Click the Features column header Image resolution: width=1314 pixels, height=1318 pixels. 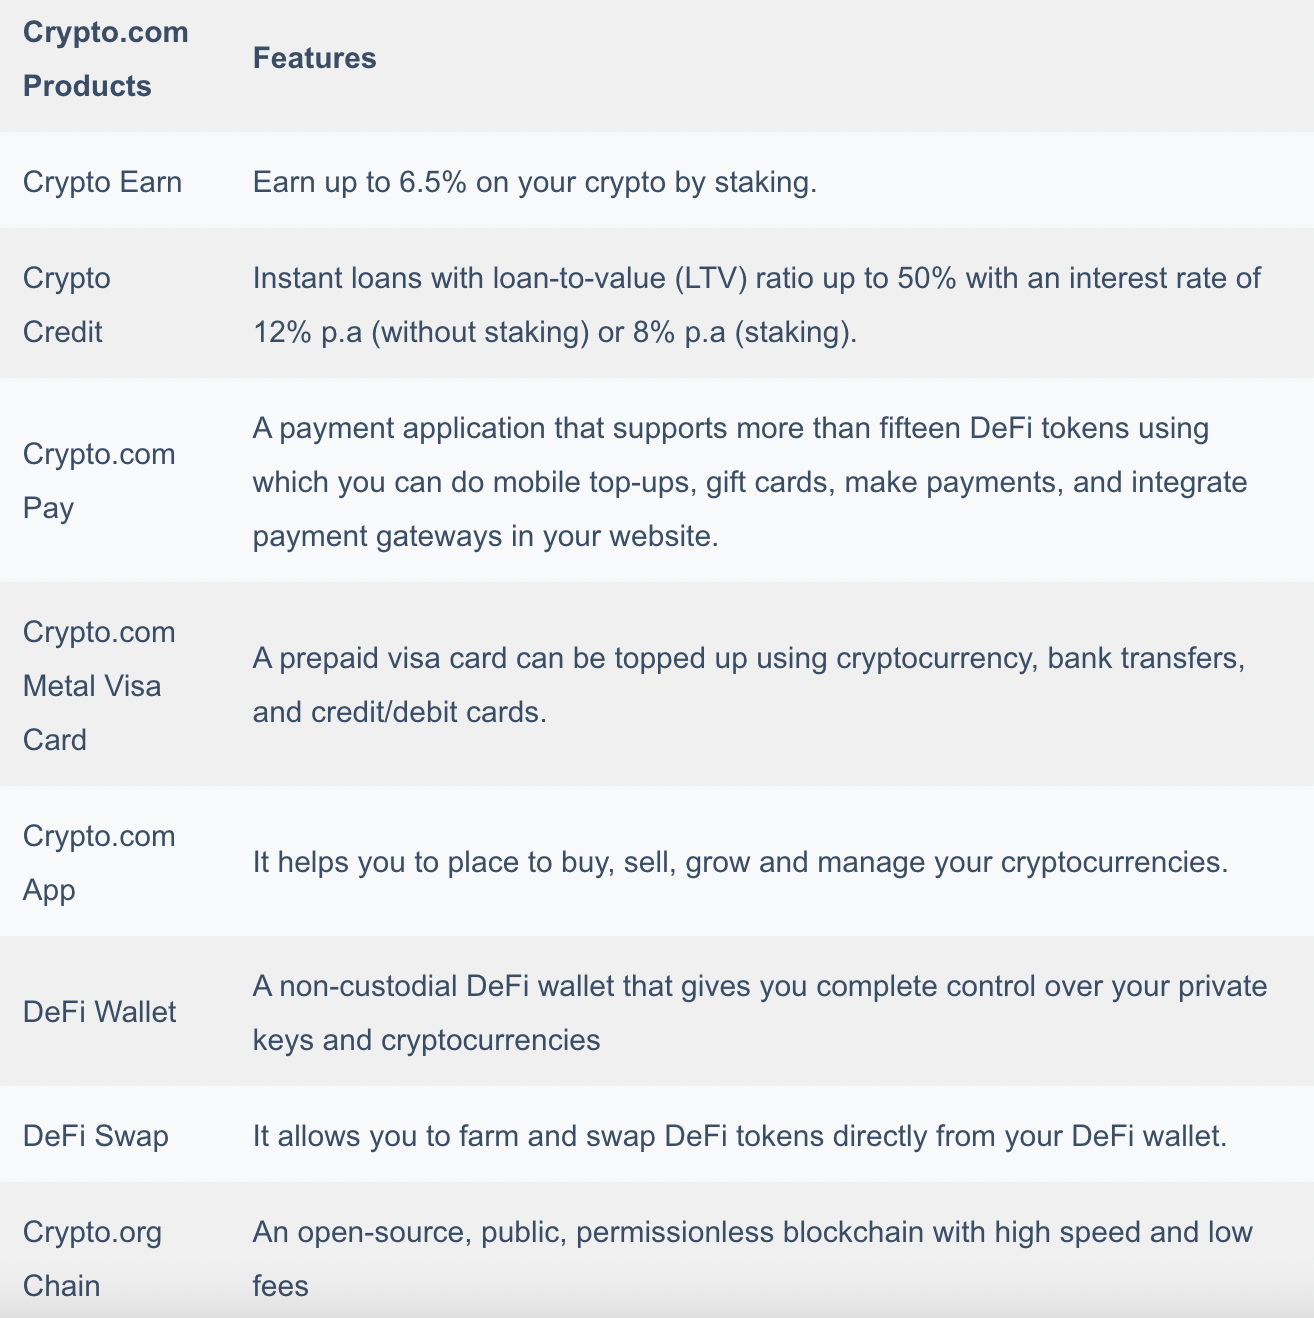314,58
